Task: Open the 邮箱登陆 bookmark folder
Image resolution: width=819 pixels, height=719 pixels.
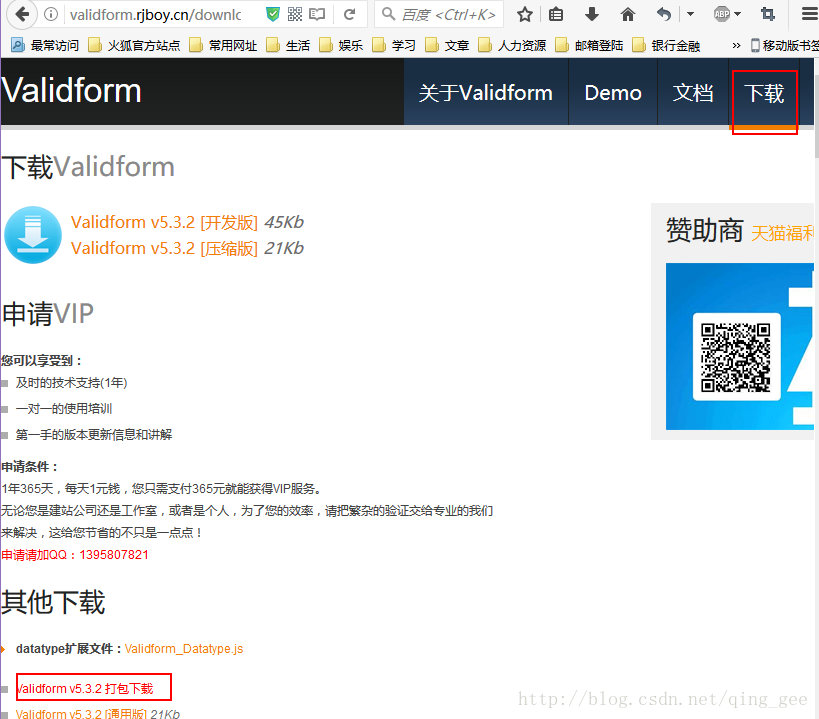Action: coord(589,45)
